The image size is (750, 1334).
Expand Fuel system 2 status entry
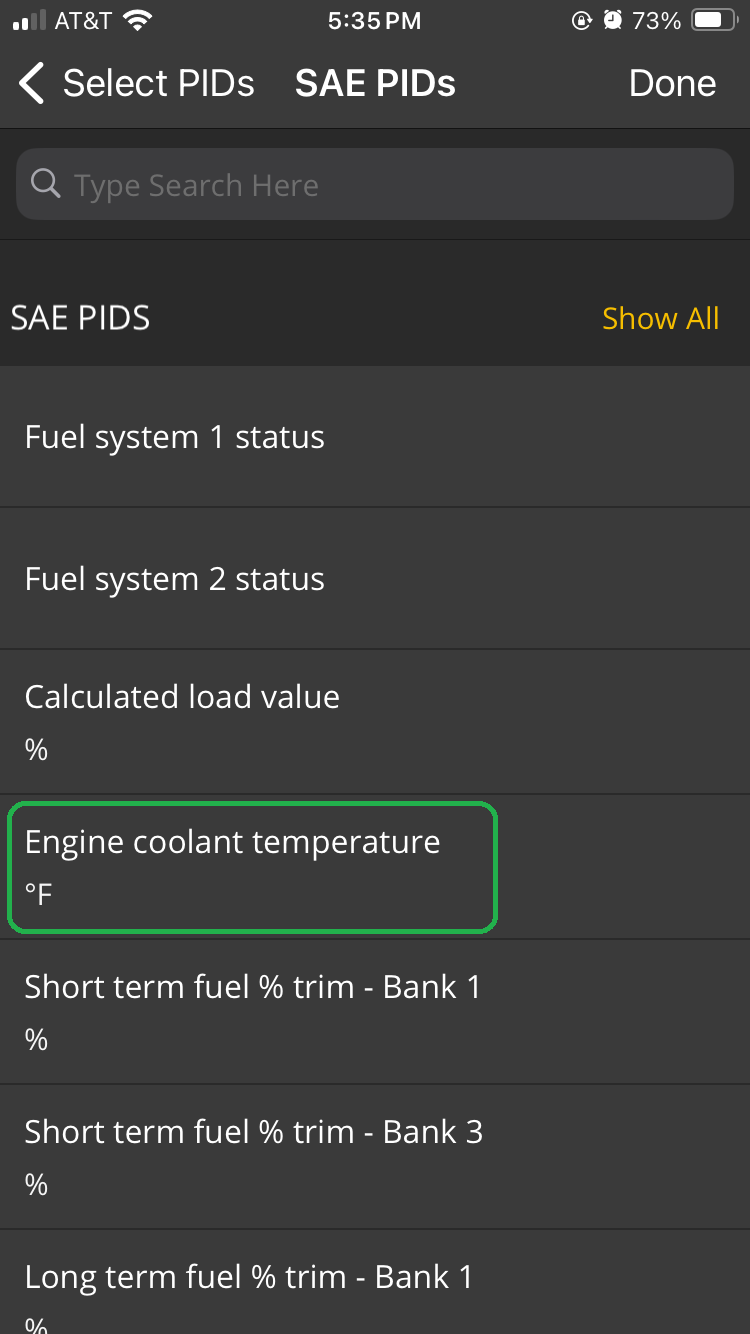coord(375,578)
